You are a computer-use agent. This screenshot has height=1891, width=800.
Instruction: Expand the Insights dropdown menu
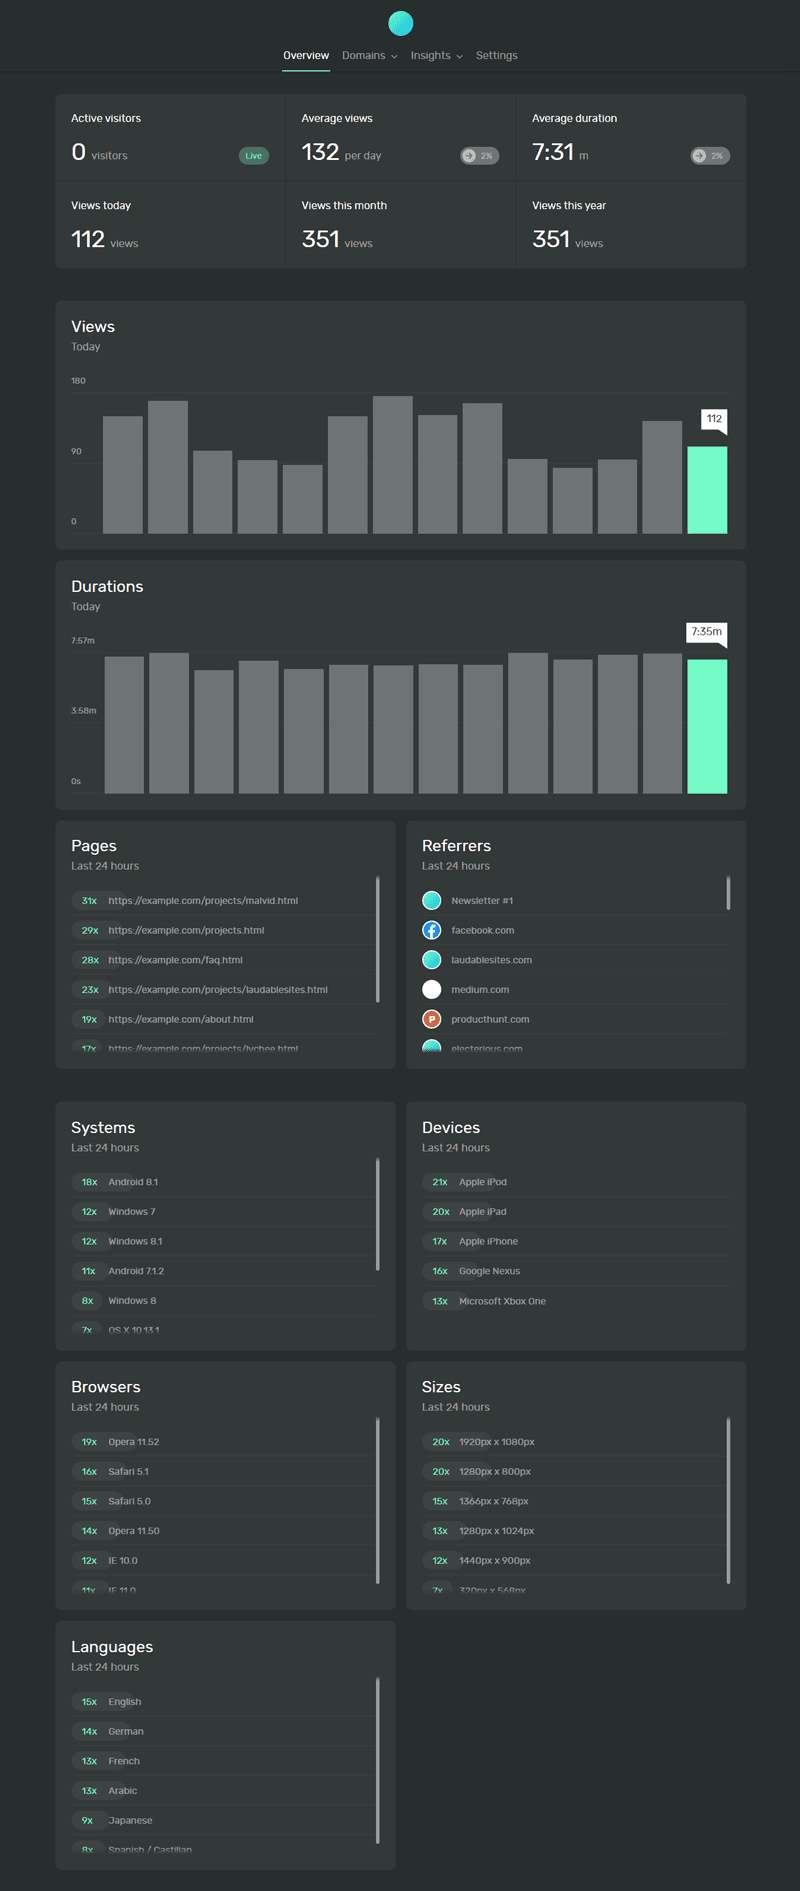(436, 56)
